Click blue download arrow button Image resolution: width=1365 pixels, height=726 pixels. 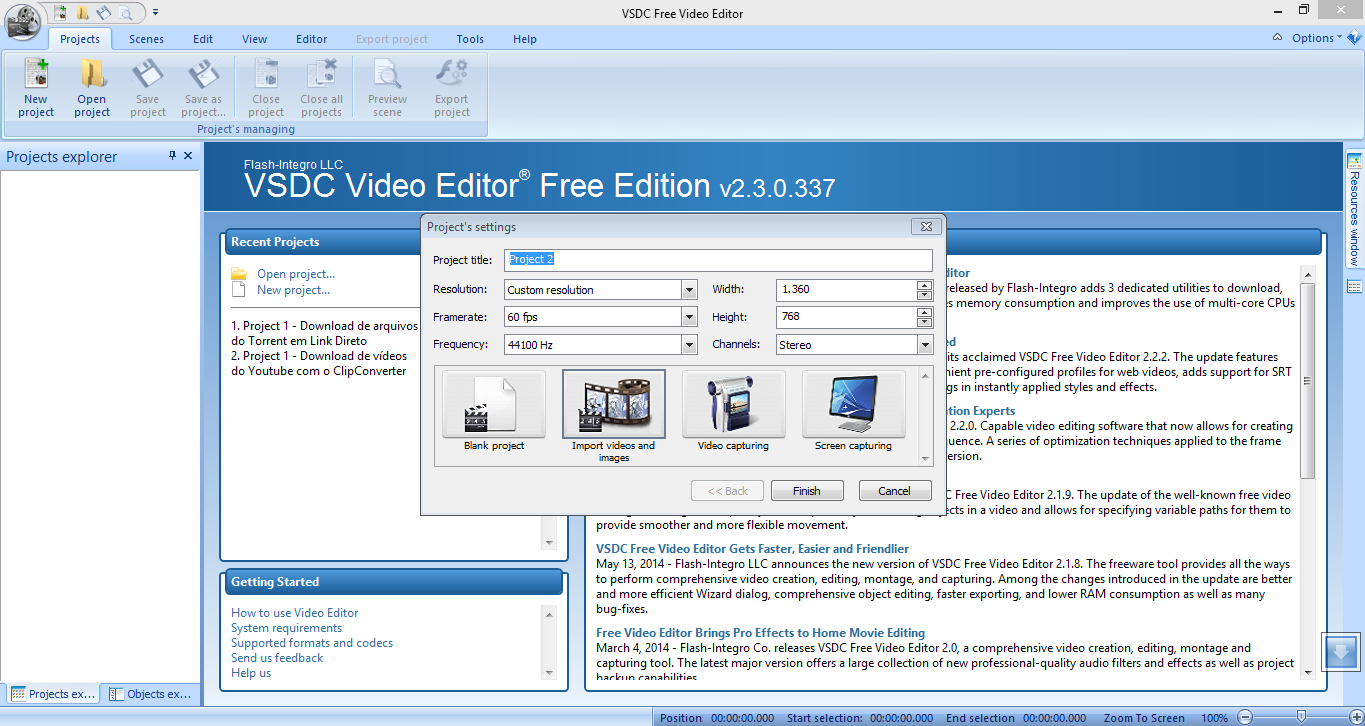point(1341,653)
